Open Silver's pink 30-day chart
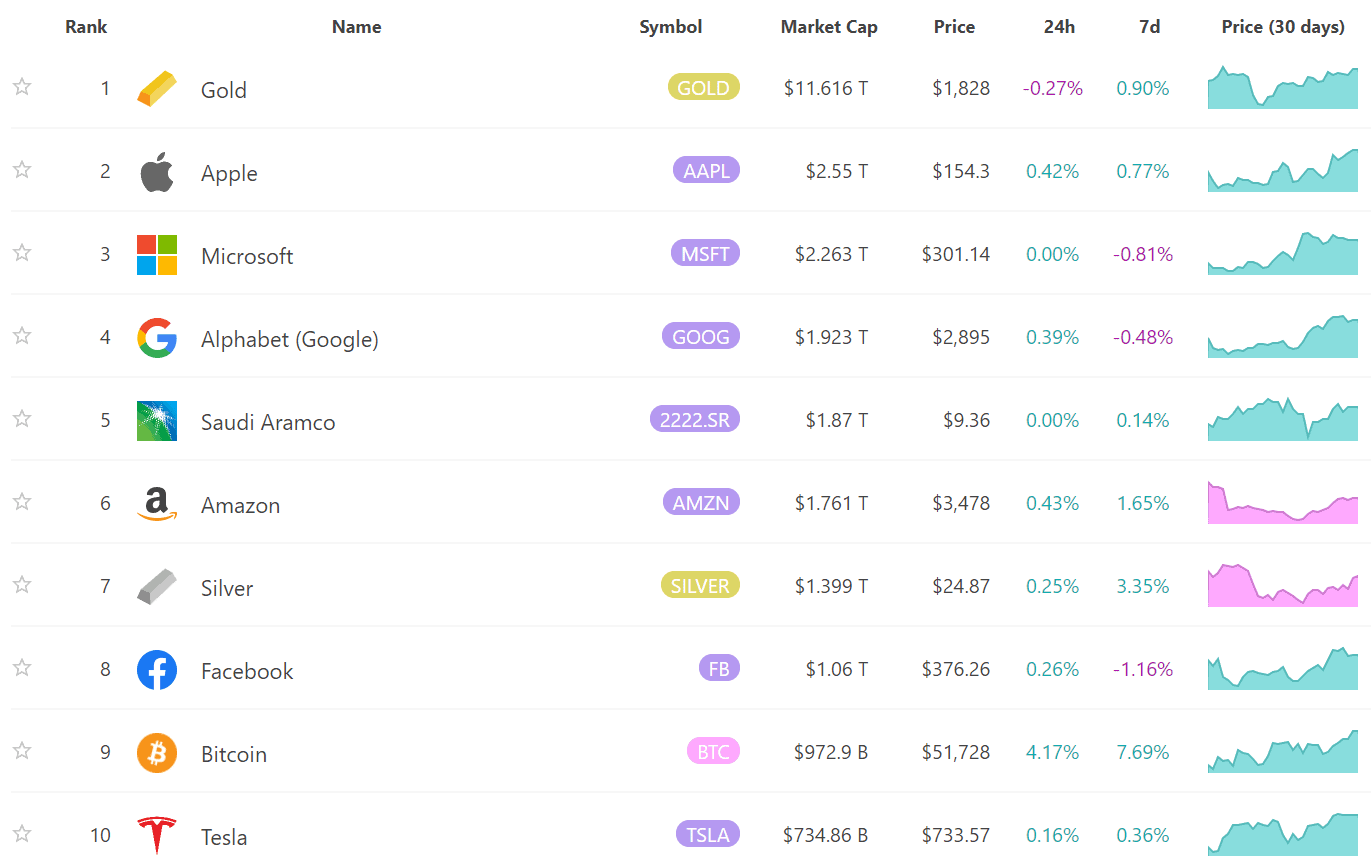 tap(1283, 585)
